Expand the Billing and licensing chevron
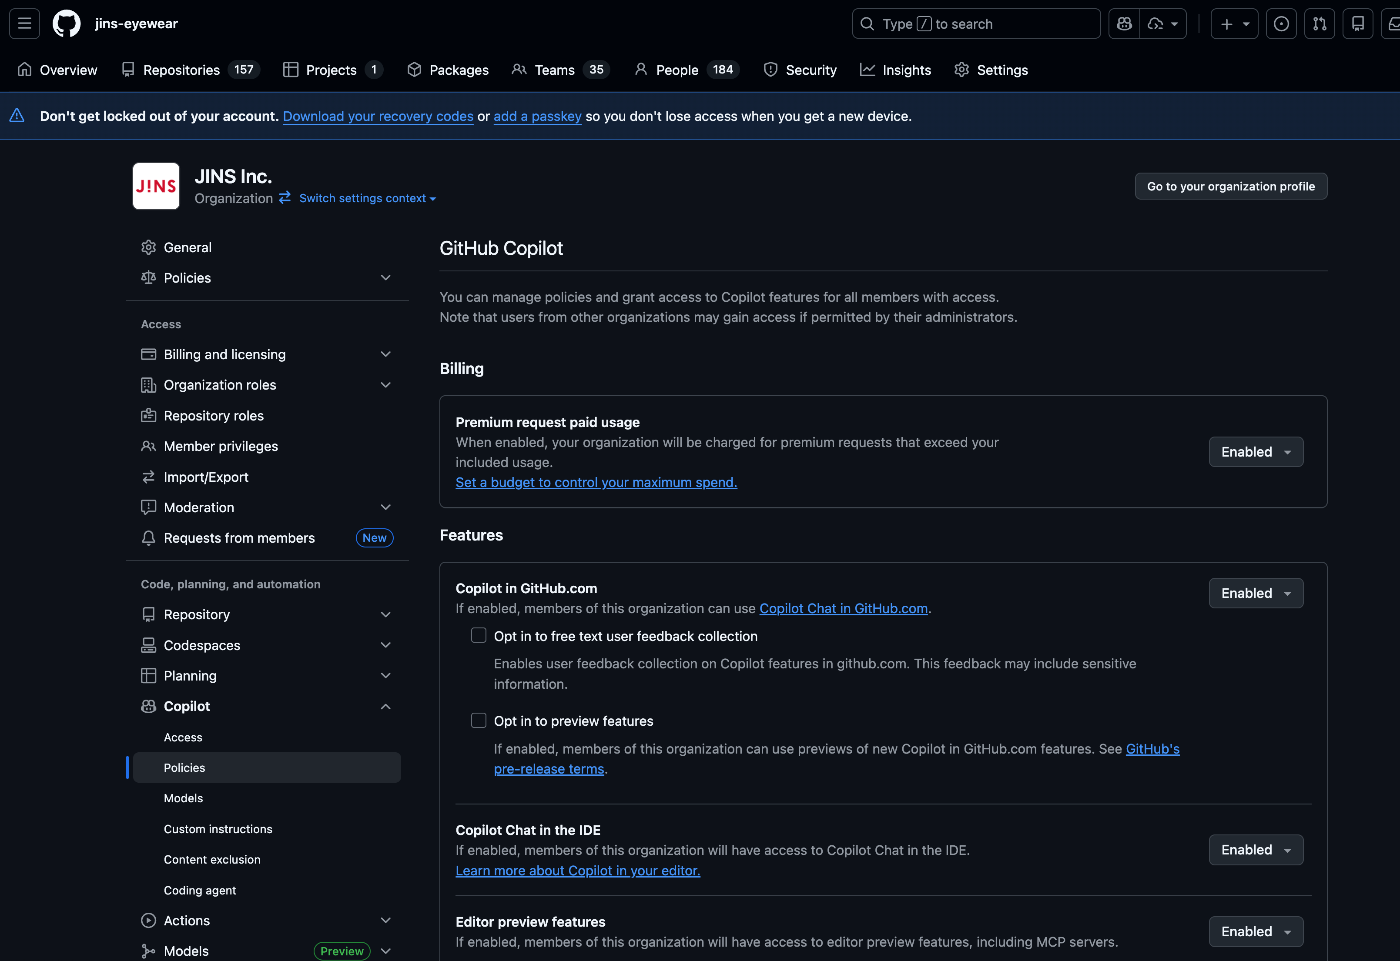1400x961 pixels. pos(386,354)
